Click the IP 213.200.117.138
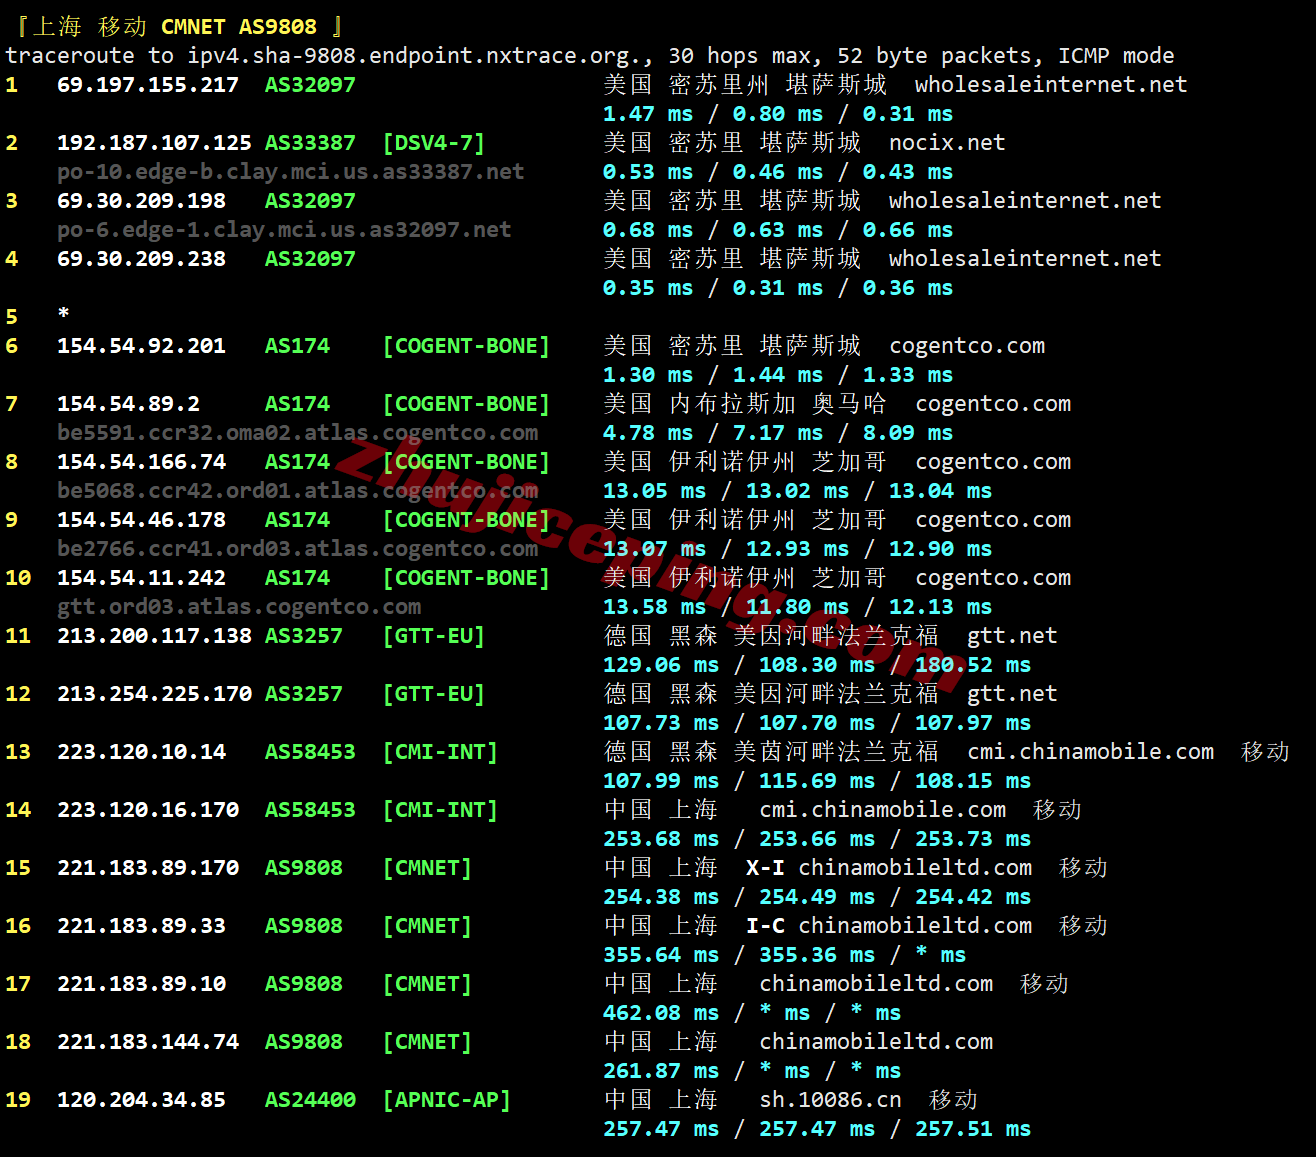Screen dimensions: 1316x1157 point(154,636)
